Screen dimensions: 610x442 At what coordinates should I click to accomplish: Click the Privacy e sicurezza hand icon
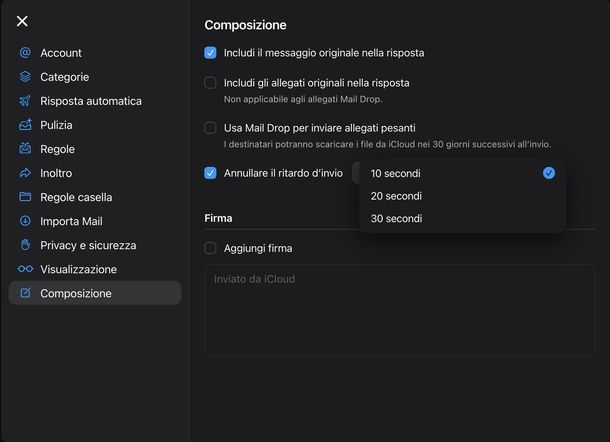tap(25, 245)
